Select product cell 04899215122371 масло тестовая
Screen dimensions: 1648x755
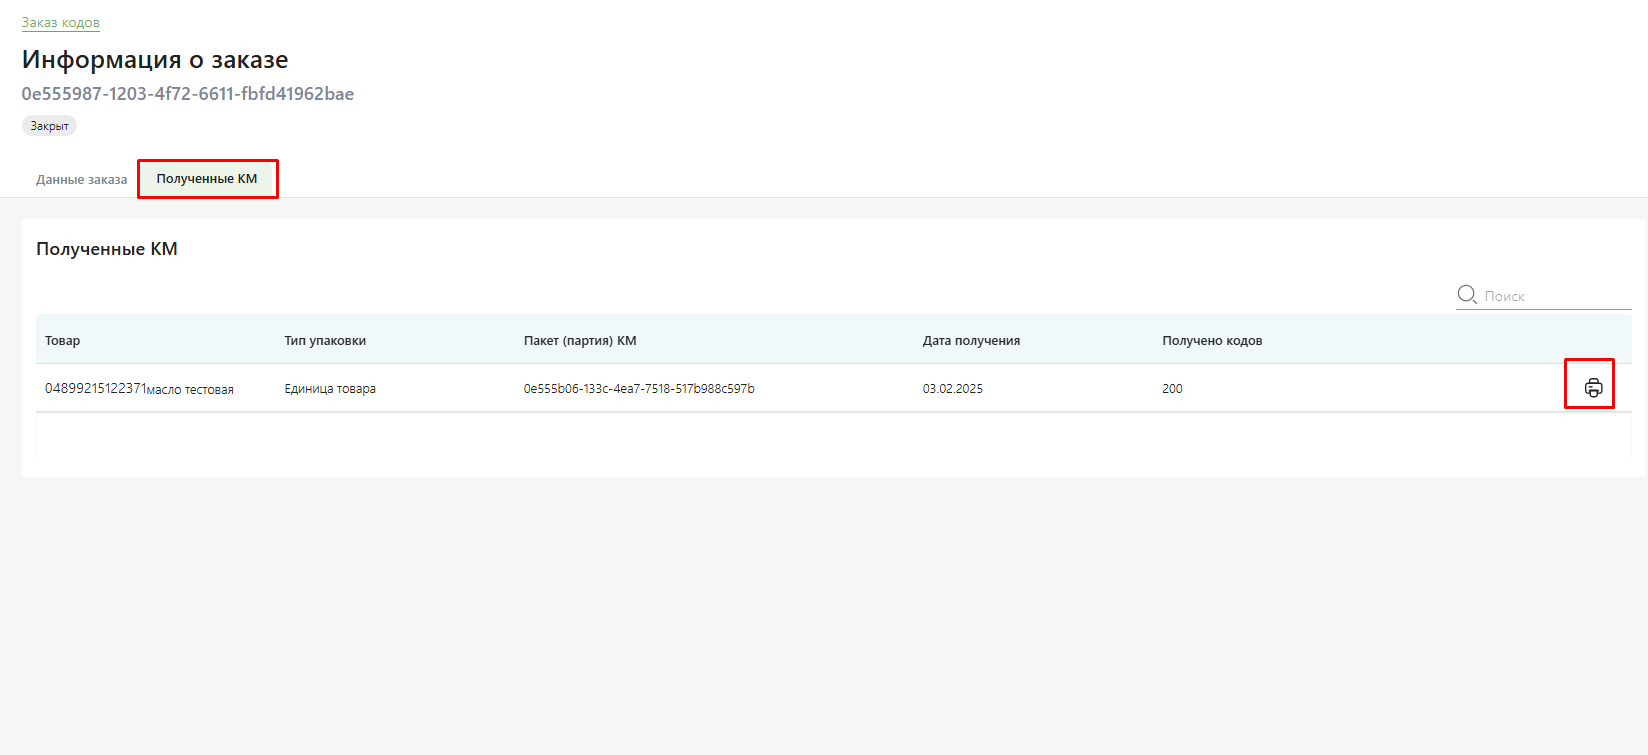139,388
